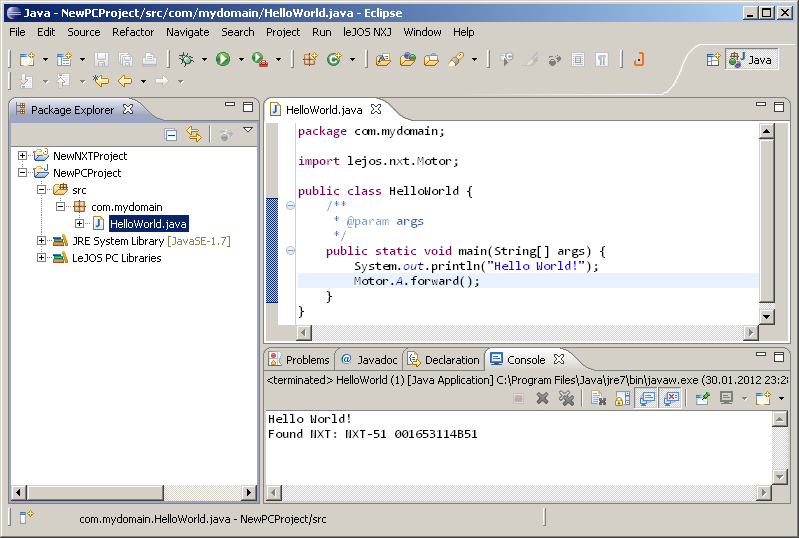This screenshot has width=799, height=538.
Task: Open Debug button dropdown arrow
Action: tap(204, 60)
